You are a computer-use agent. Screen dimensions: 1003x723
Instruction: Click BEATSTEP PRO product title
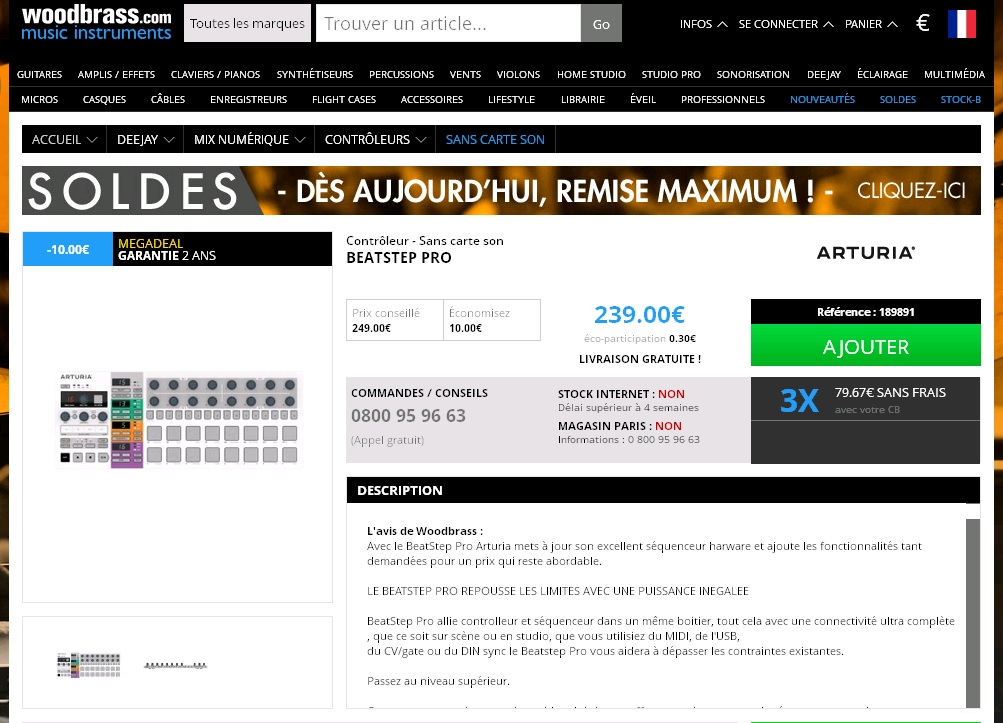[399, 258]
